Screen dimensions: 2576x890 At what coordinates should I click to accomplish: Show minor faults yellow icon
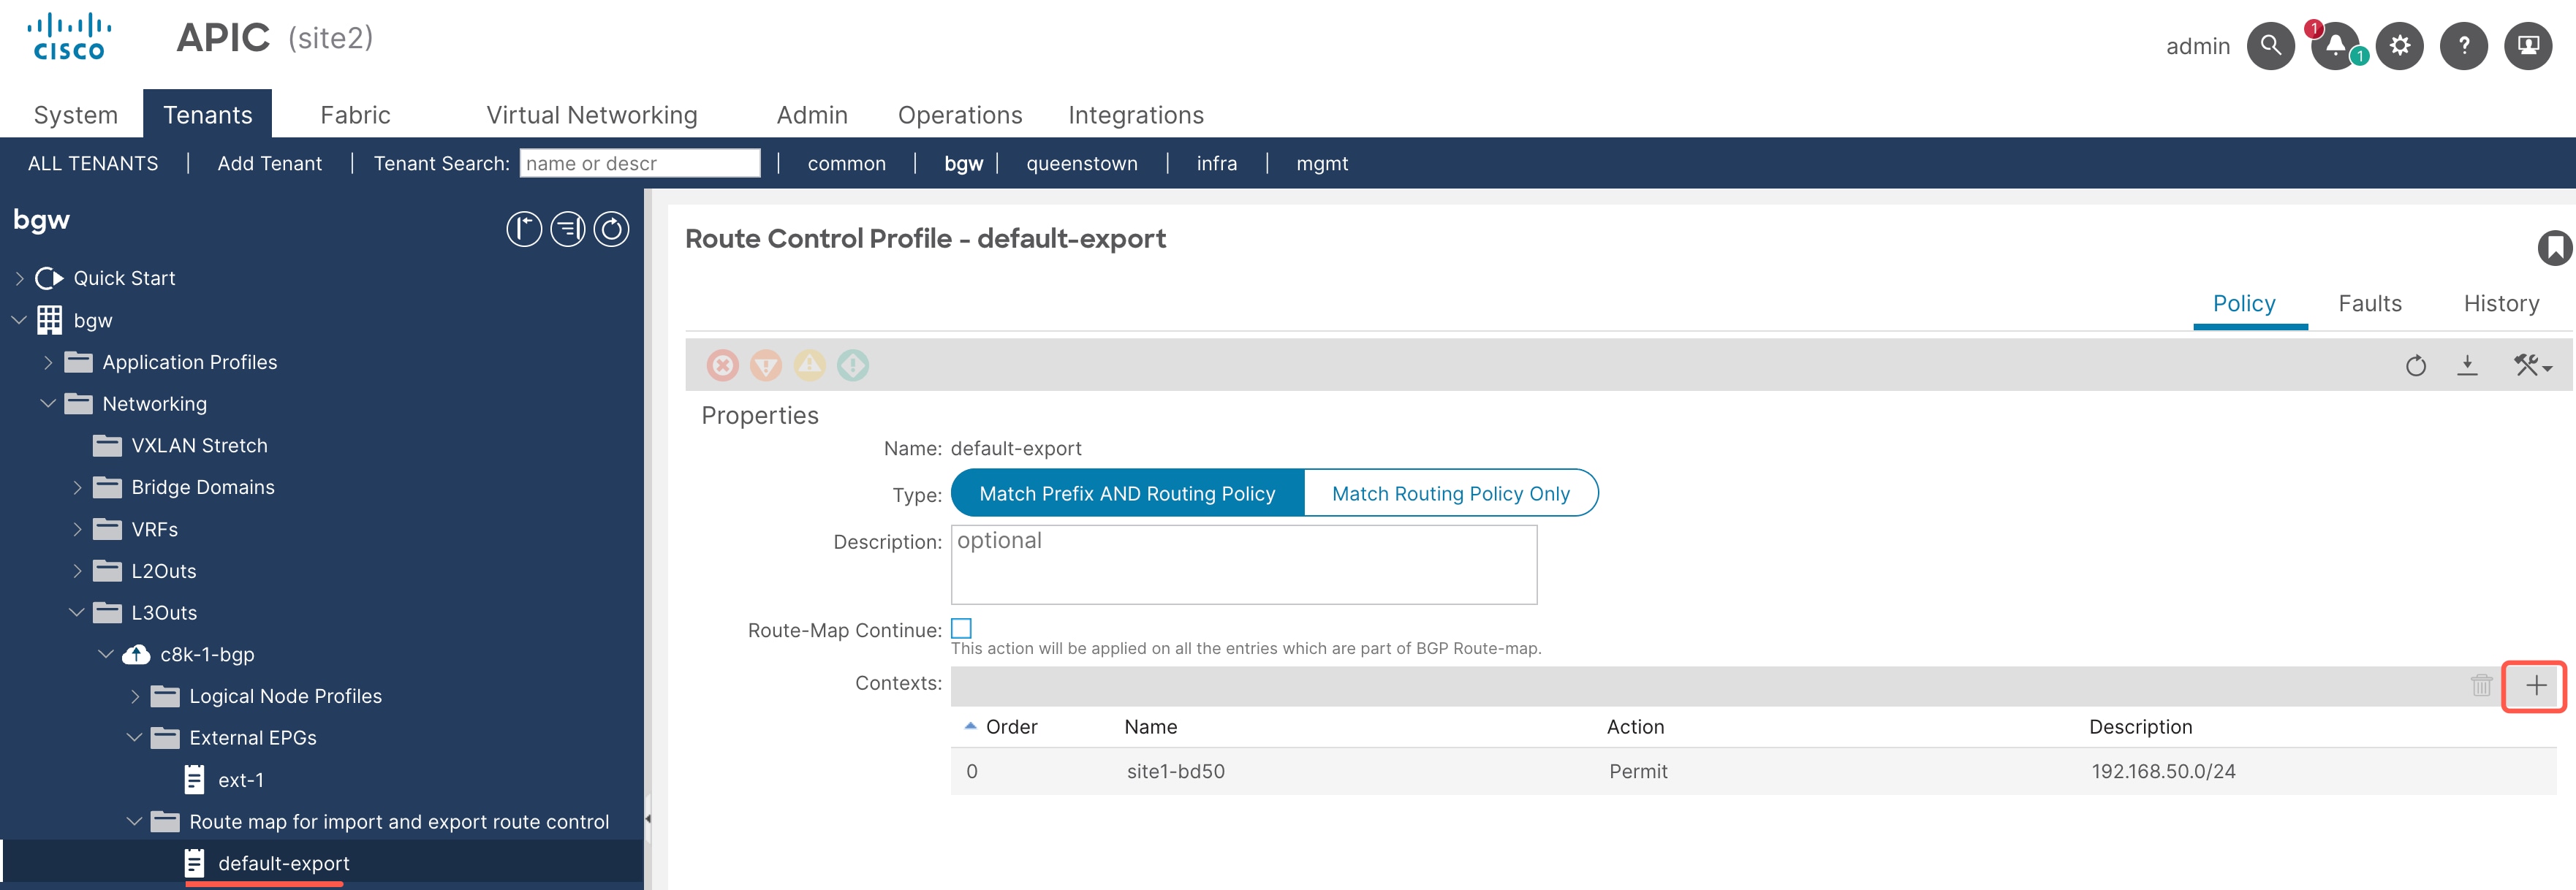(x=809, y=365)
